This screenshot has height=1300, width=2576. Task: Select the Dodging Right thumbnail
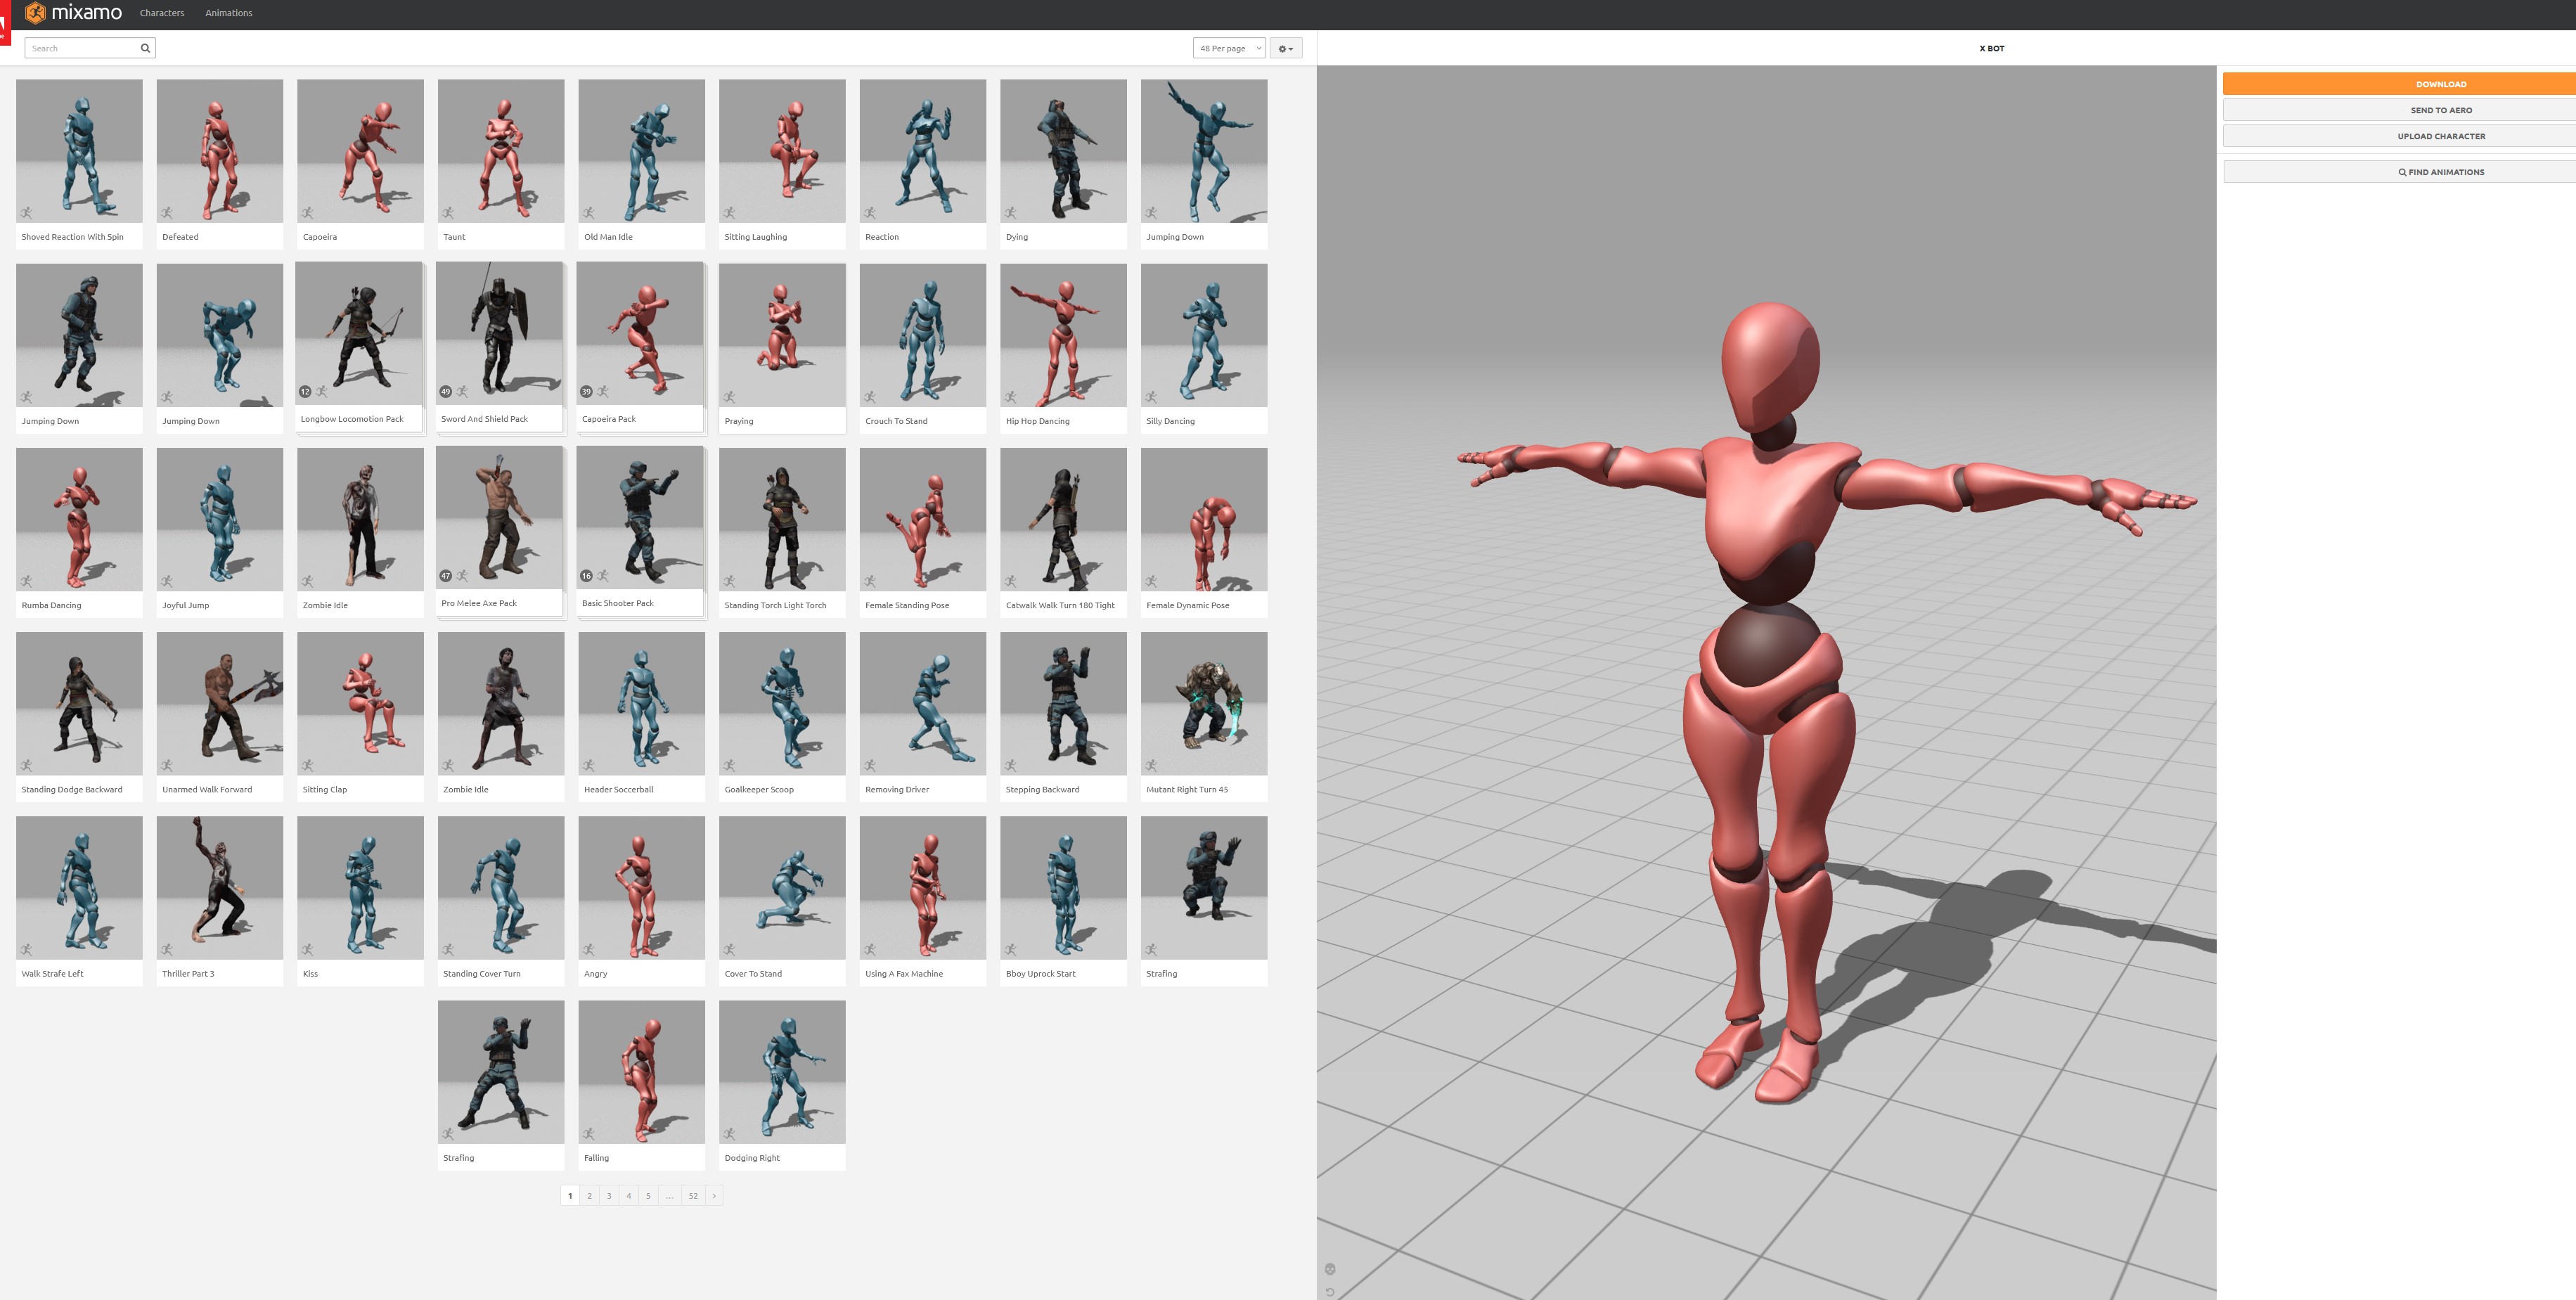point(782,1071)
